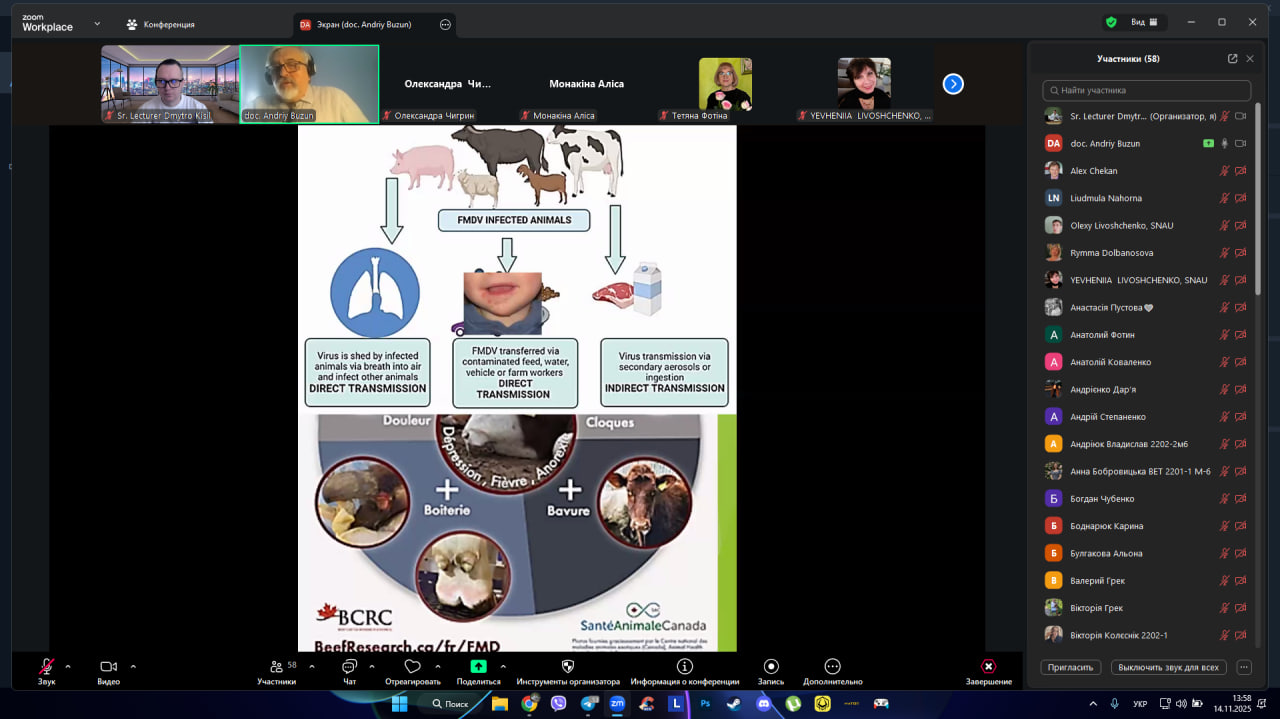Open the Chat (Чат) panel icon
Viewport: 1280px width, 719px height.
coord(349,667)
